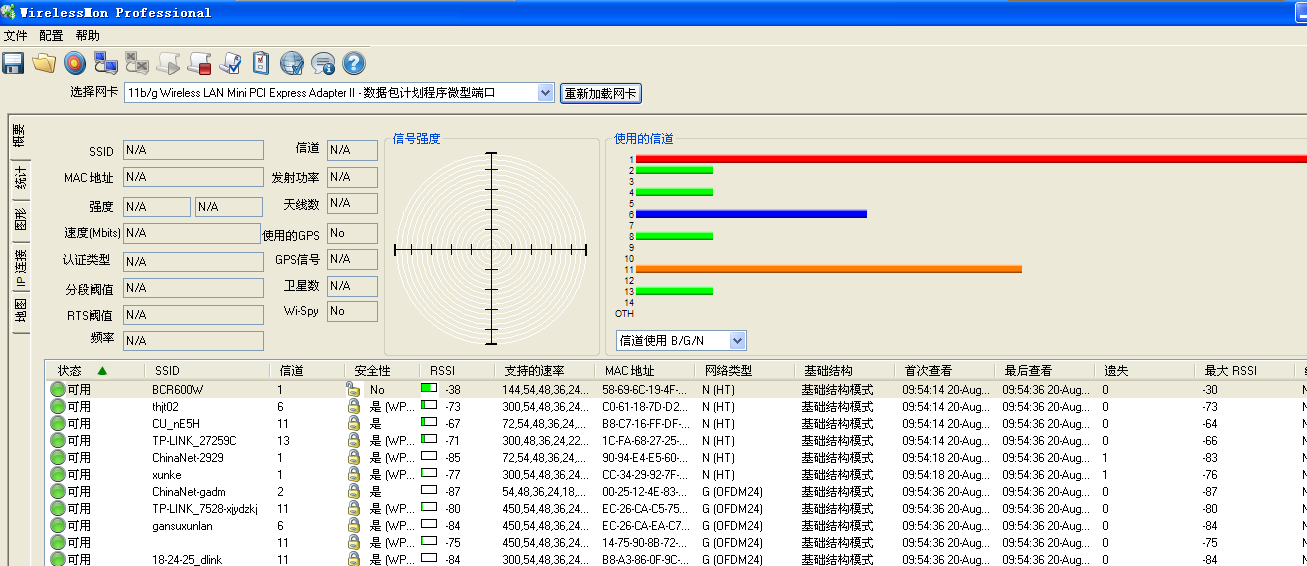1307x566 pixels.
Task: Click the speech bubble info toolbar icon
Action: click(323, 64)
